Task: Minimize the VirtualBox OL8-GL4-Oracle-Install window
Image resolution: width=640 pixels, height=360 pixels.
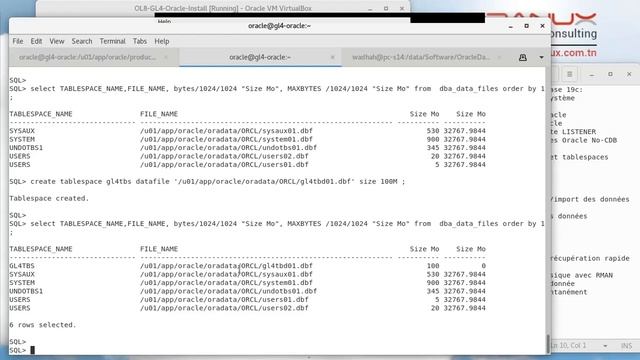Action: click(x=370, y=8)
